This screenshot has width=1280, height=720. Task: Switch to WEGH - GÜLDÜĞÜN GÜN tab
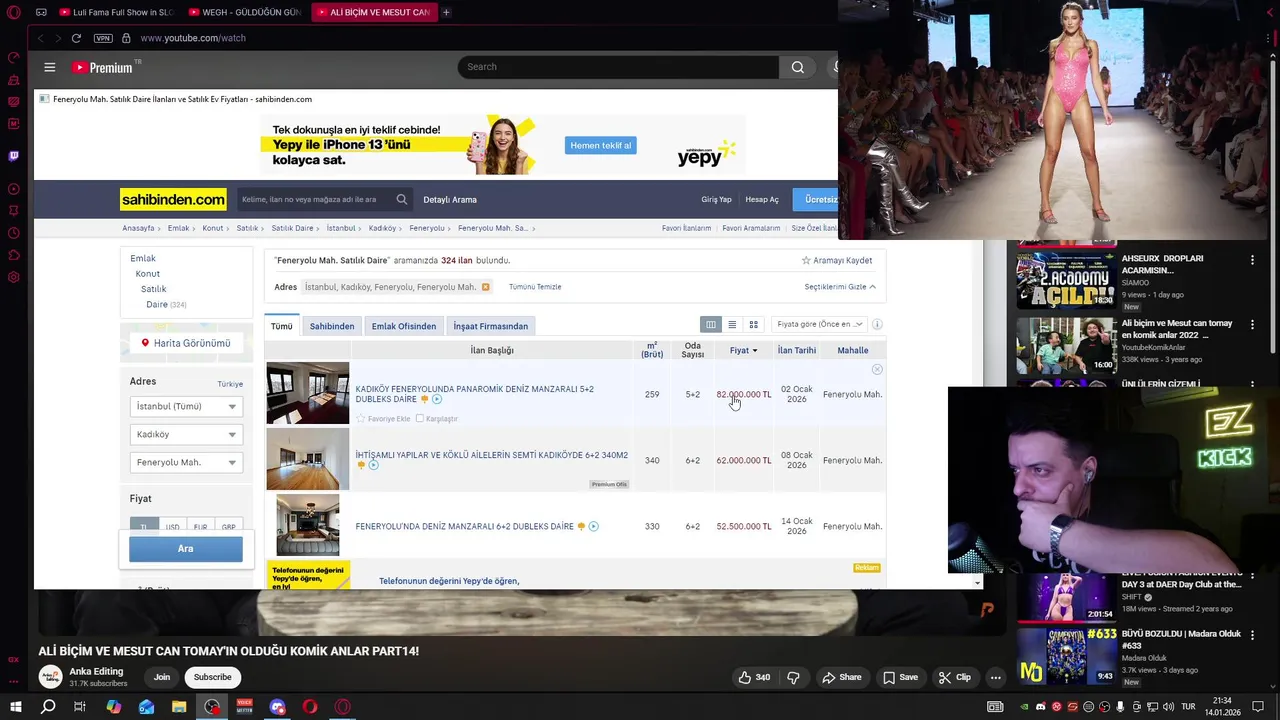click(x=247, y=12)
